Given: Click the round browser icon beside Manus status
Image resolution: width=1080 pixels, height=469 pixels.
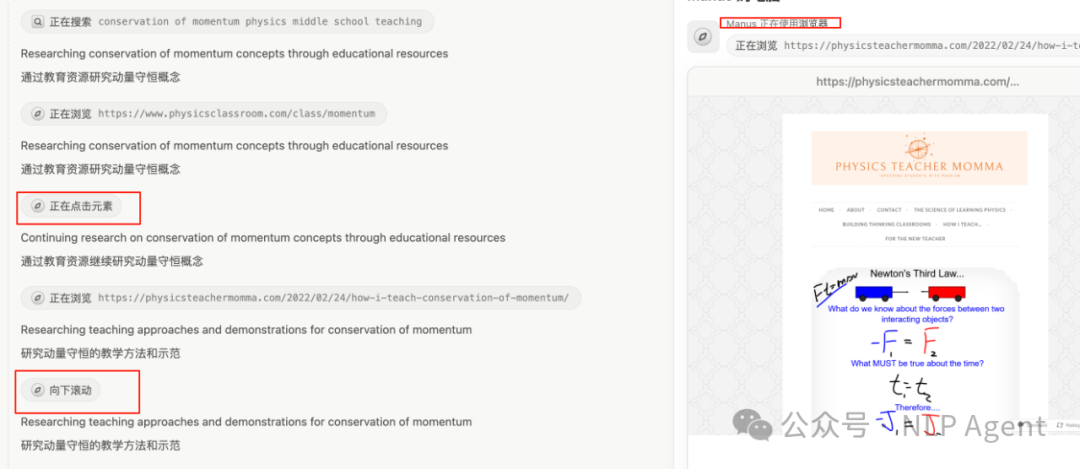Looking at the screenshot, I should tap(703, 37).
